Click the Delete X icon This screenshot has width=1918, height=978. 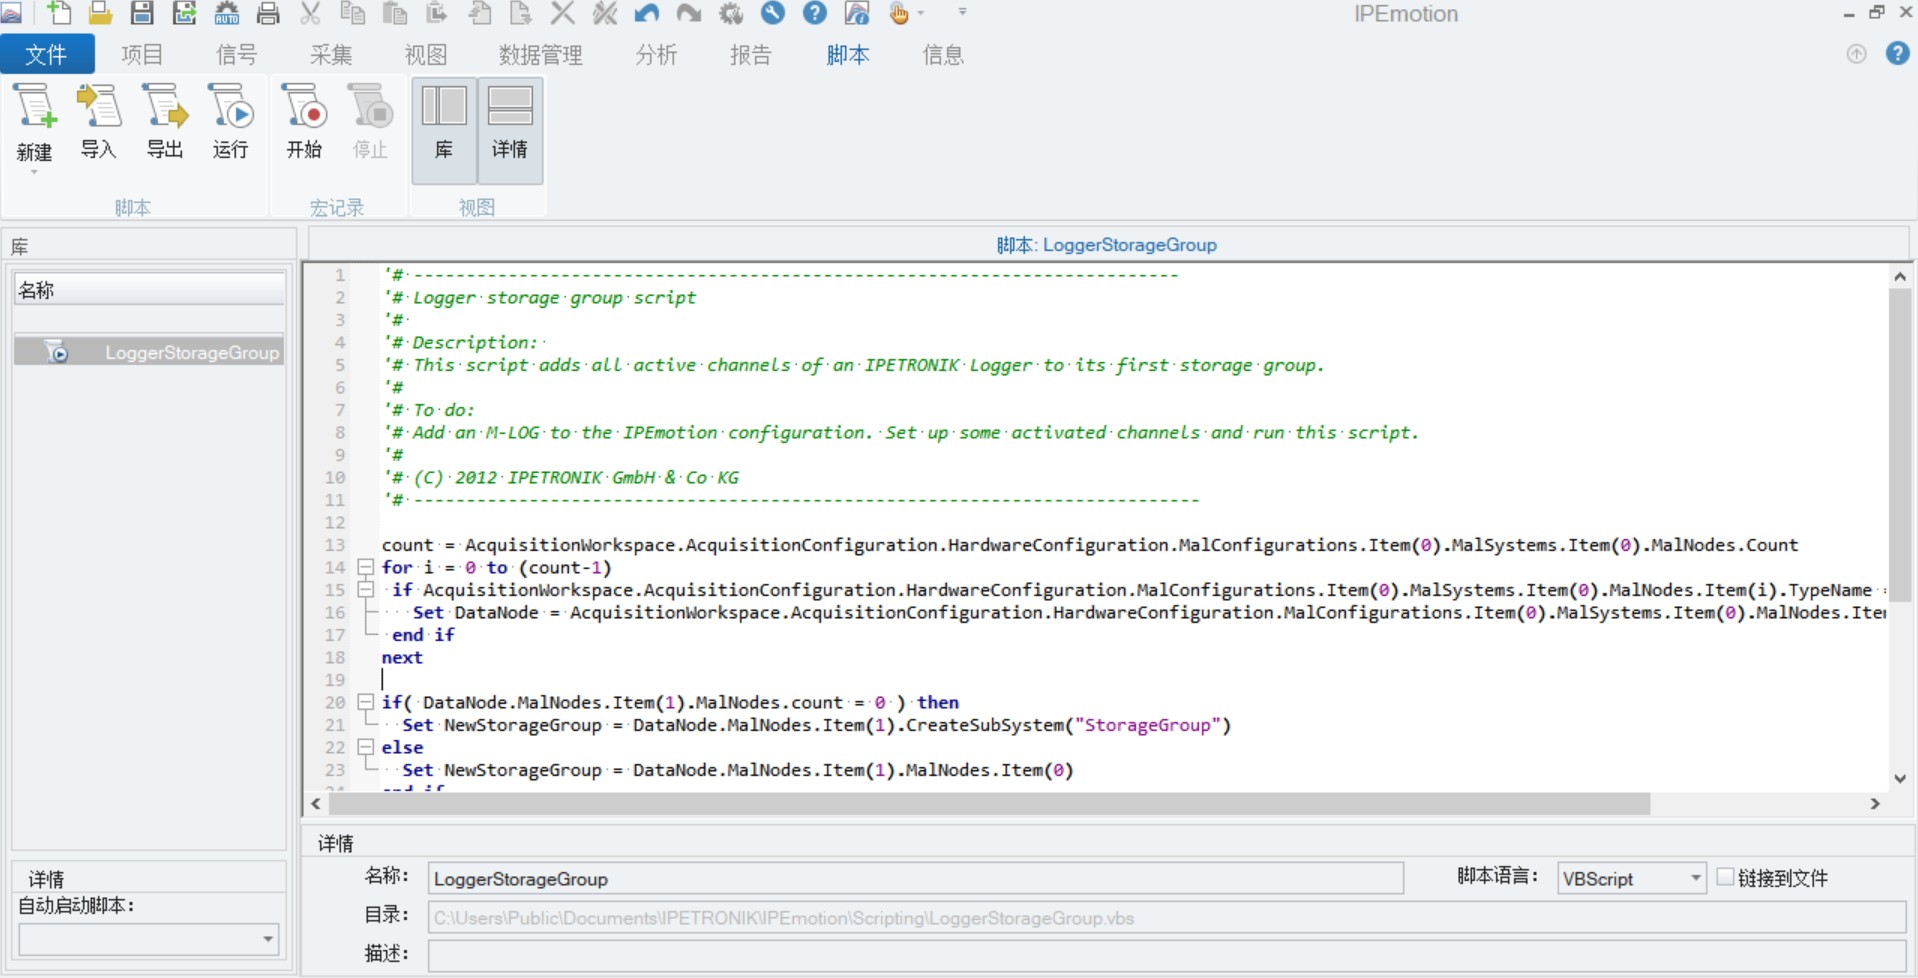(x=563, y=13)
